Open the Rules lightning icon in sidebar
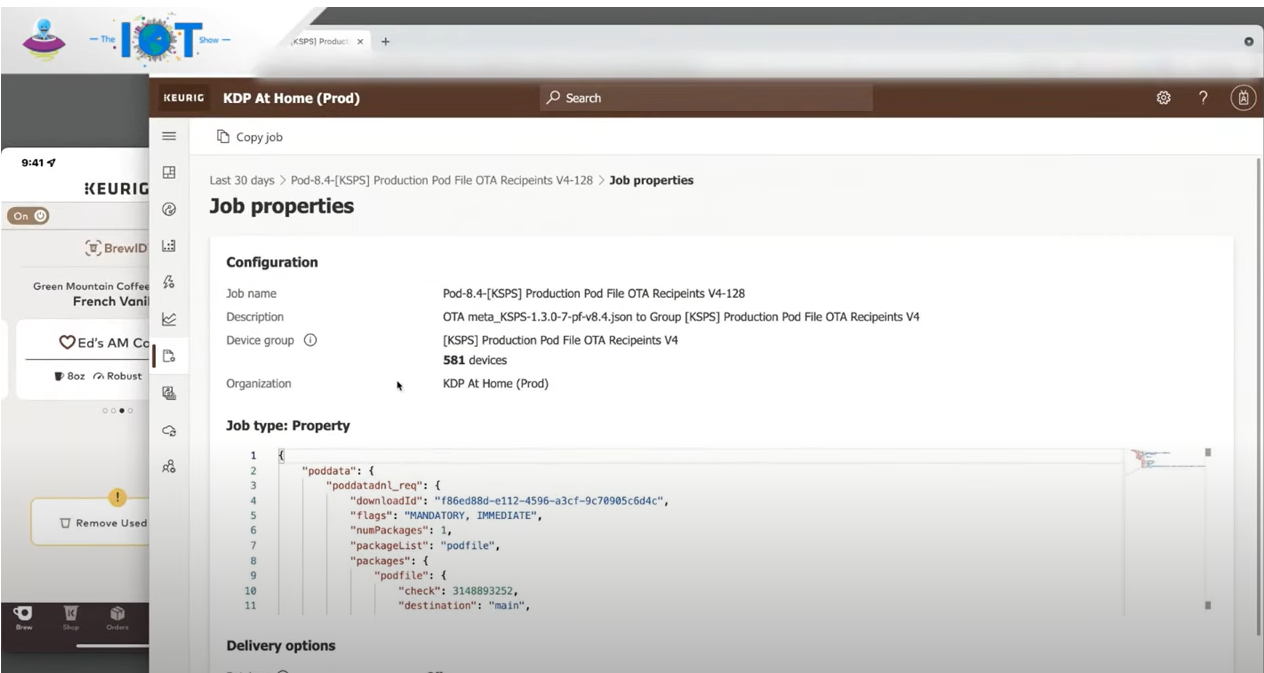This screenshot has height=673, width=1264. tap(168, 282)
